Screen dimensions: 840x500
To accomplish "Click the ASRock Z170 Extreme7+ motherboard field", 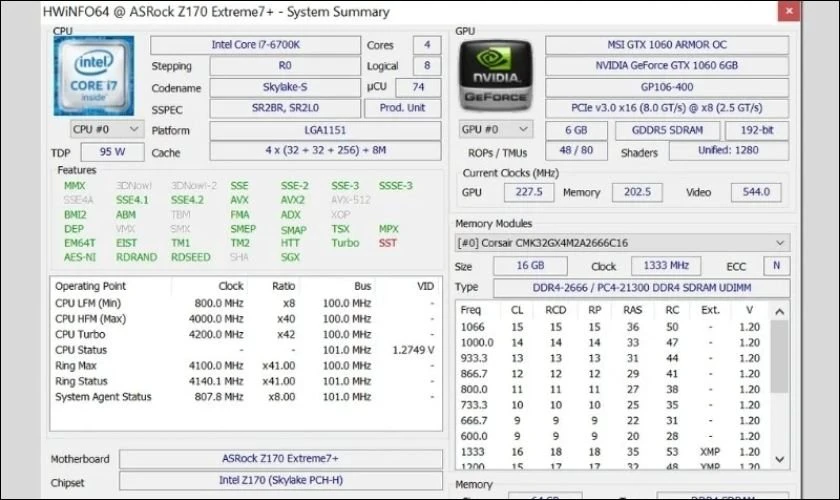I will coord(281,459).
